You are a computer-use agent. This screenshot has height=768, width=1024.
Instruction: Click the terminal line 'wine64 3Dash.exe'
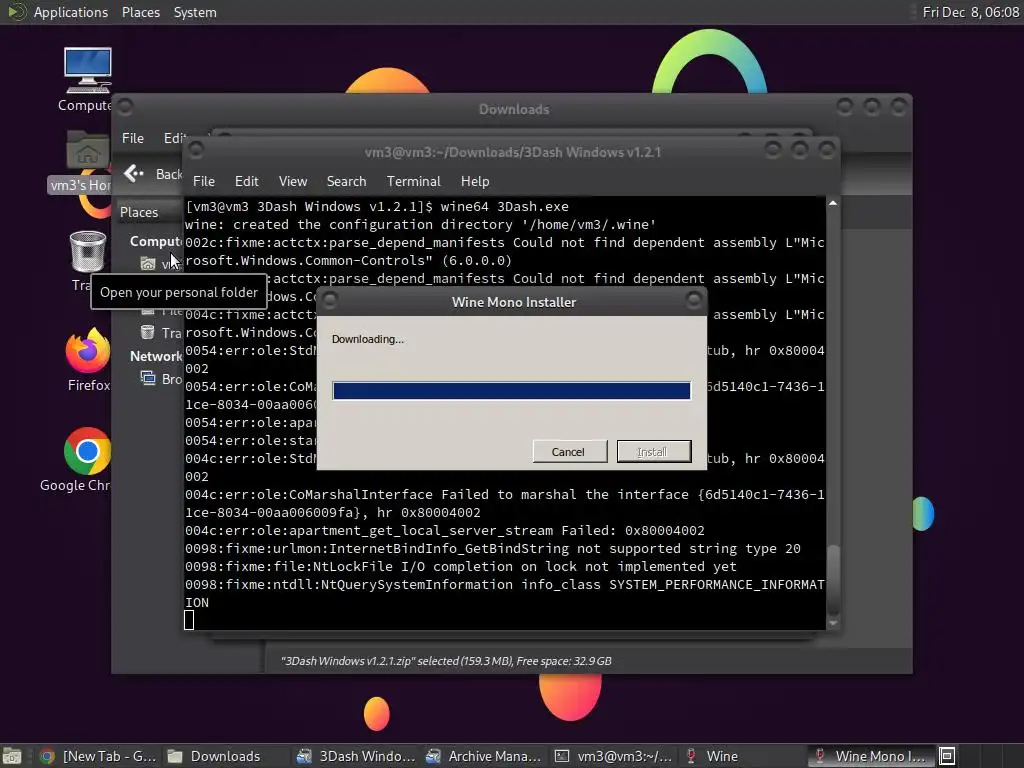click(x=504, y=206)
